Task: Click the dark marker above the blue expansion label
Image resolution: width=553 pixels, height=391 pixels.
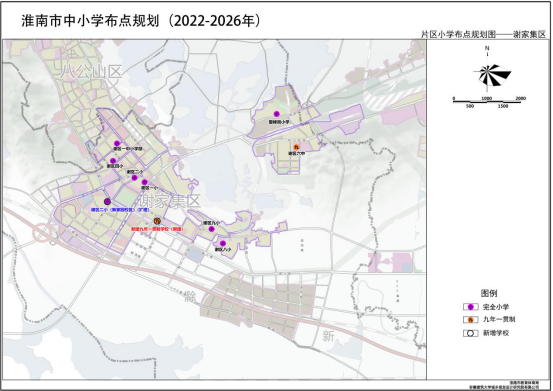Action: click(108, 202)
